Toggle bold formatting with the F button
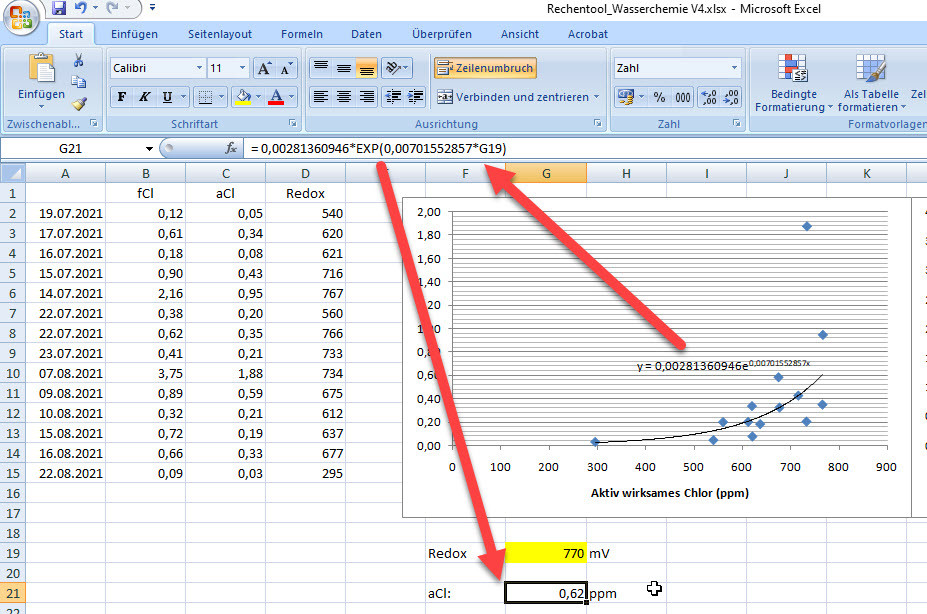This screenshot has height=614, width=927. (x=122, y=98)
